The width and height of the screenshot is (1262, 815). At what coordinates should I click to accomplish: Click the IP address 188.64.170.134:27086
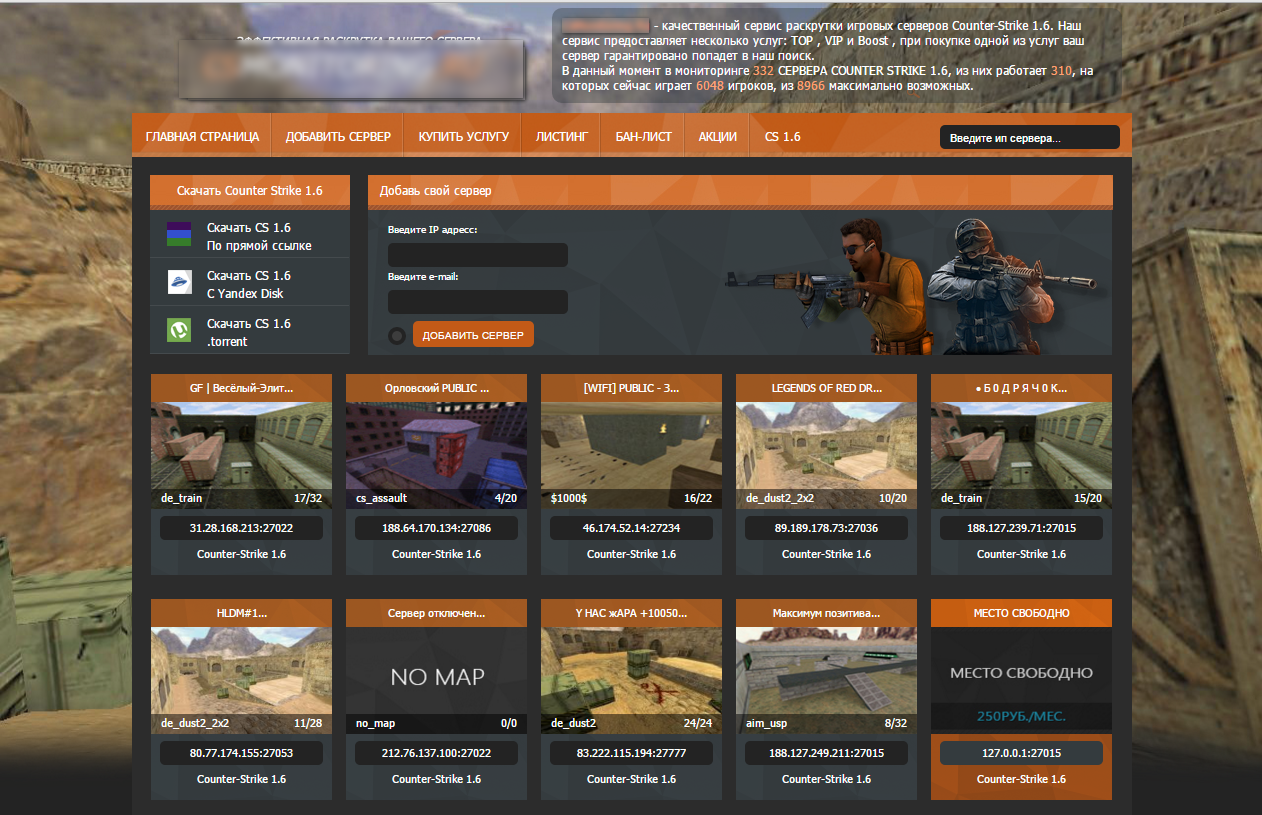point(436,528)
